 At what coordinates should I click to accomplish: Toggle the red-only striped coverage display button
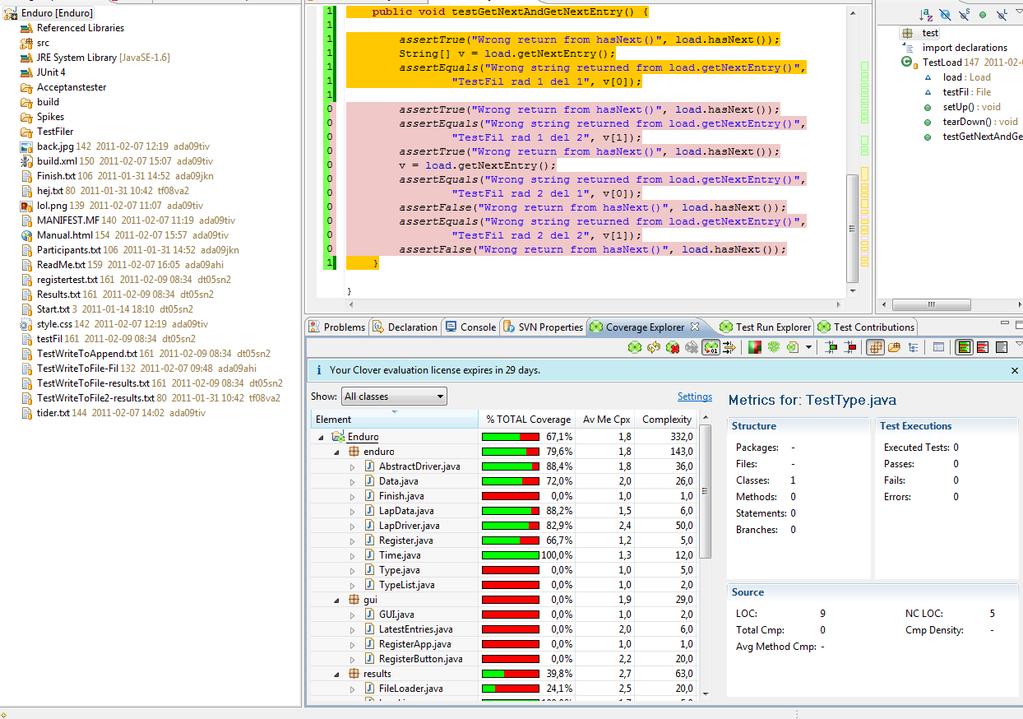pos(983,348)
